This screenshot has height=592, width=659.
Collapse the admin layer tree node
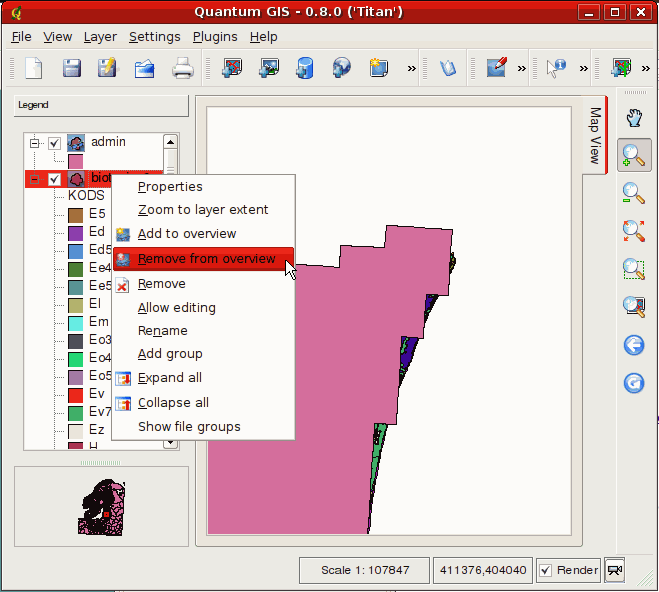pyautogui.click(x=34, y=143)
